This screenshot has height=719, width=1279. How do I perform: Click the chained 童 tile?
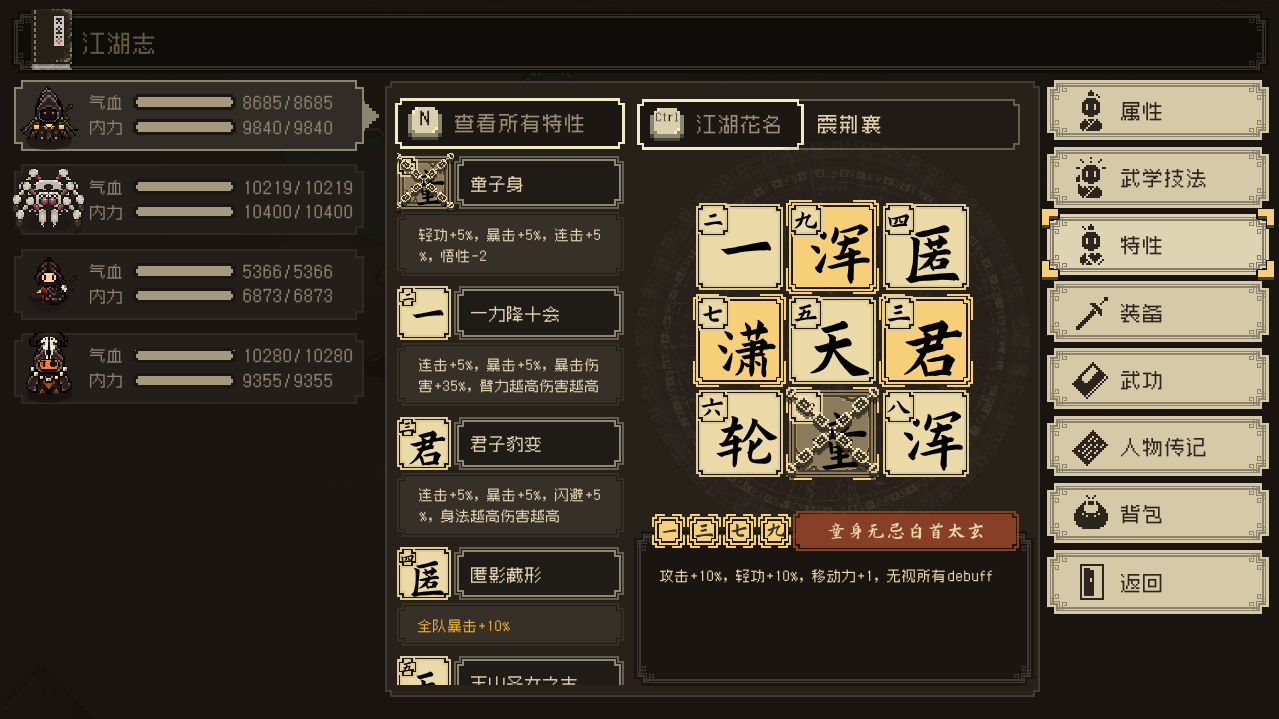(x=832, y=433)
